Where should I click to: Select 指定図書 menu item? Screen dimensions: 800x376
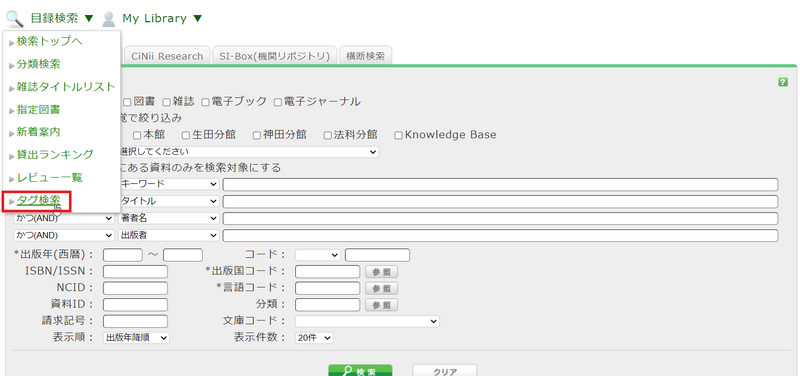pos(38,109)
